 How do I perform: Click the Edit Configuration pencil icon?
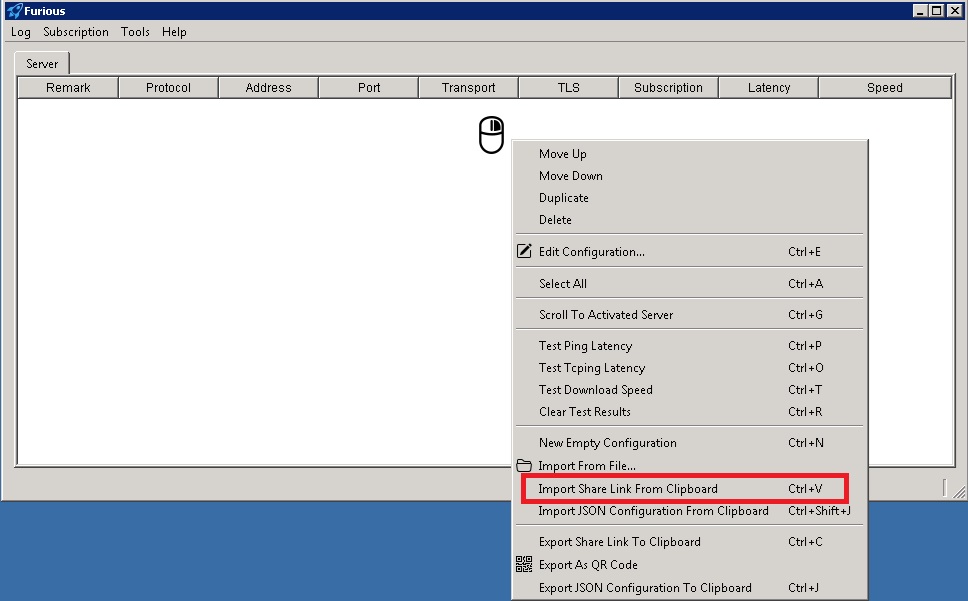click(524, 252)
